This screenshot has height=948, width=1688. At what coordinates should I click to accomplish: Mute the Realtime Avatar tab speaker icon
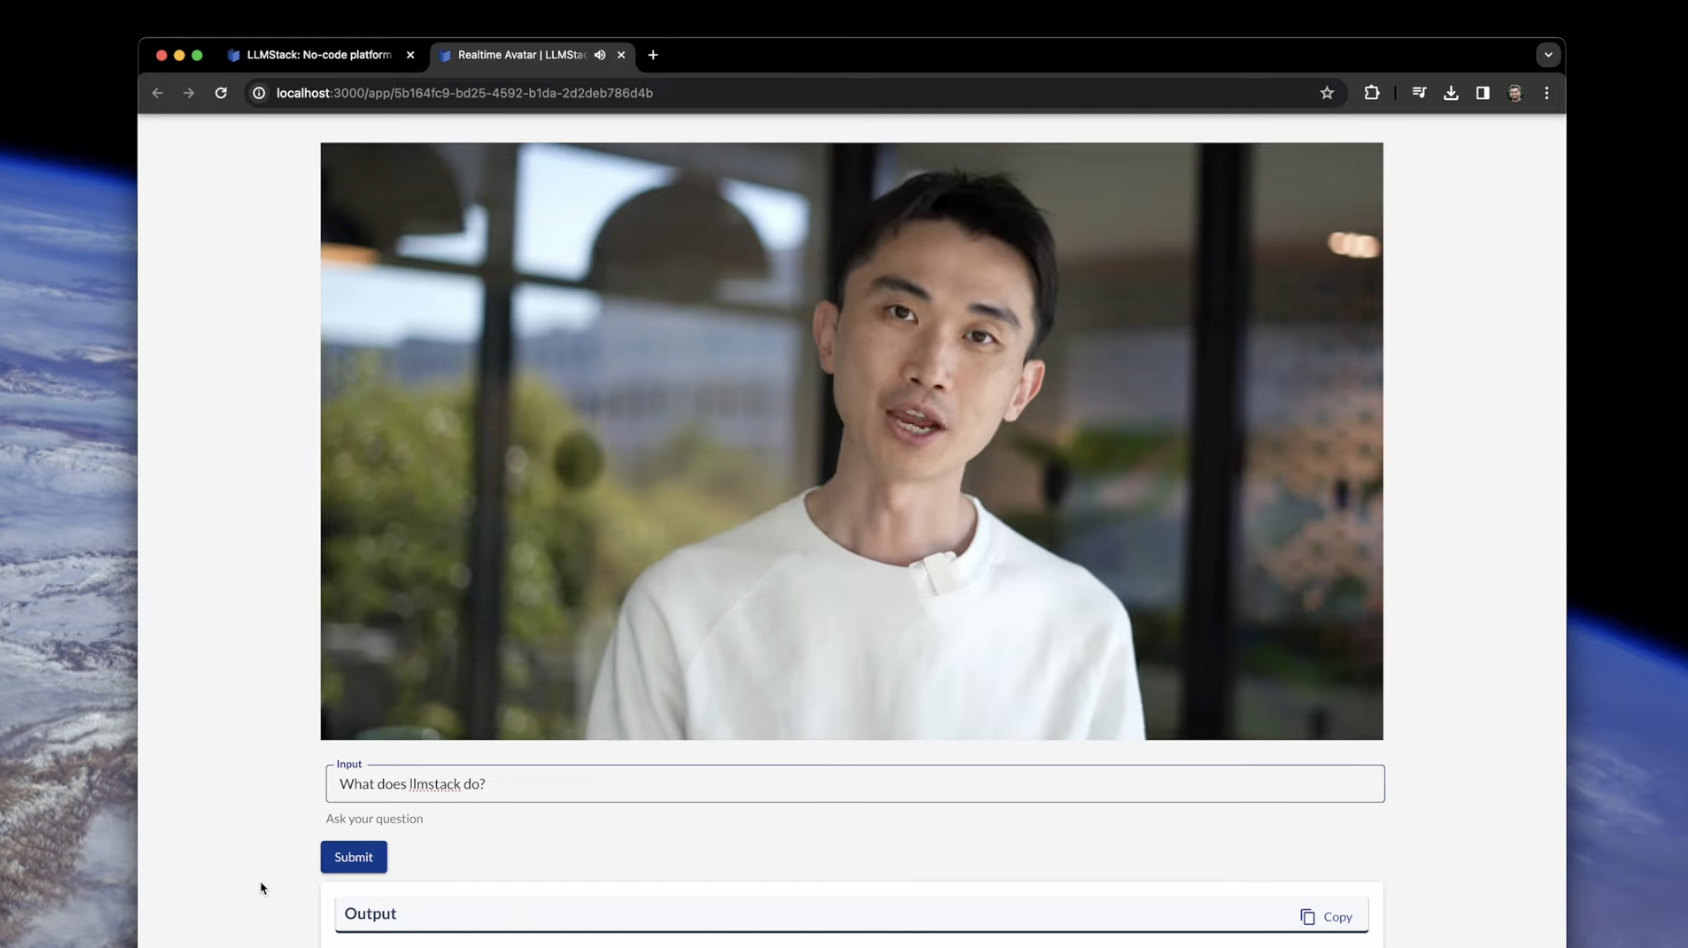[x=599, y=55]
